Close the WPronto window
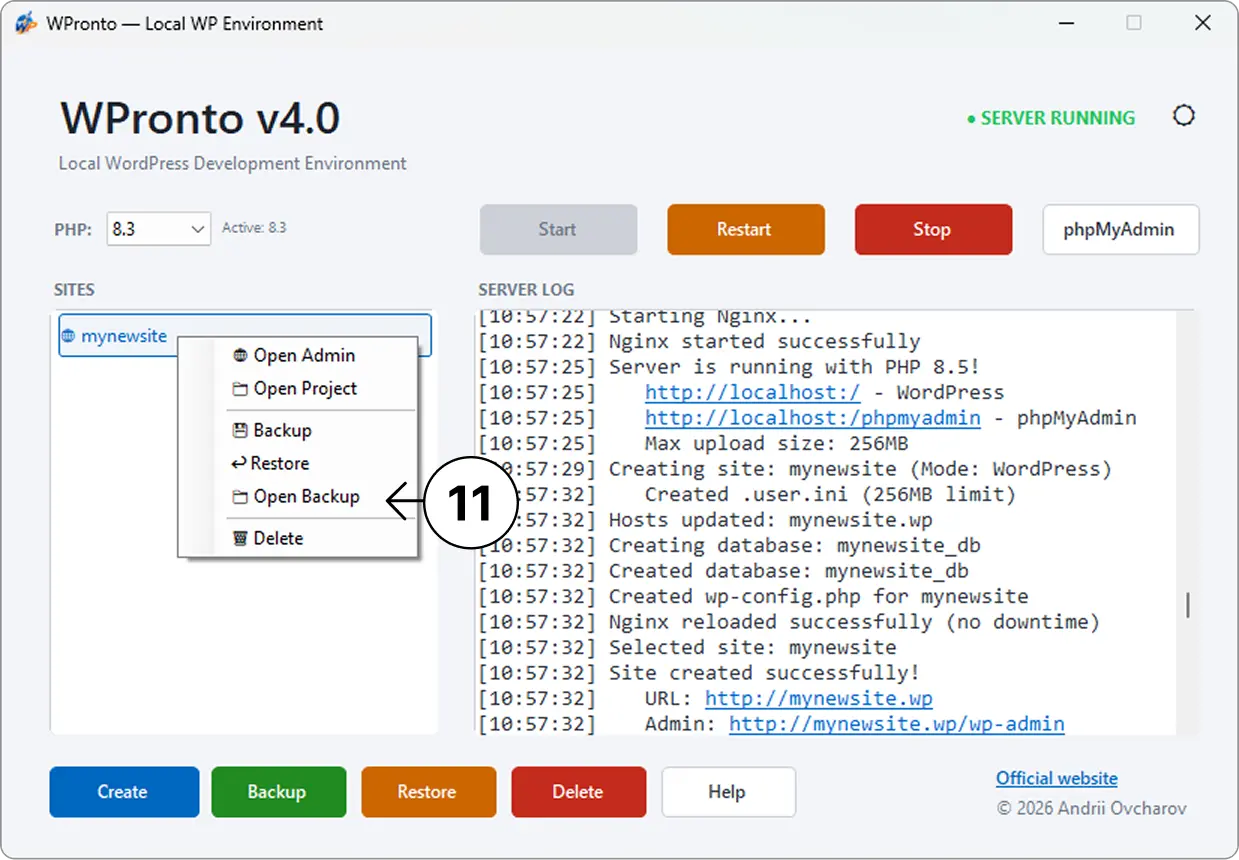1239x860 pixels. [x=1203, y=23]
